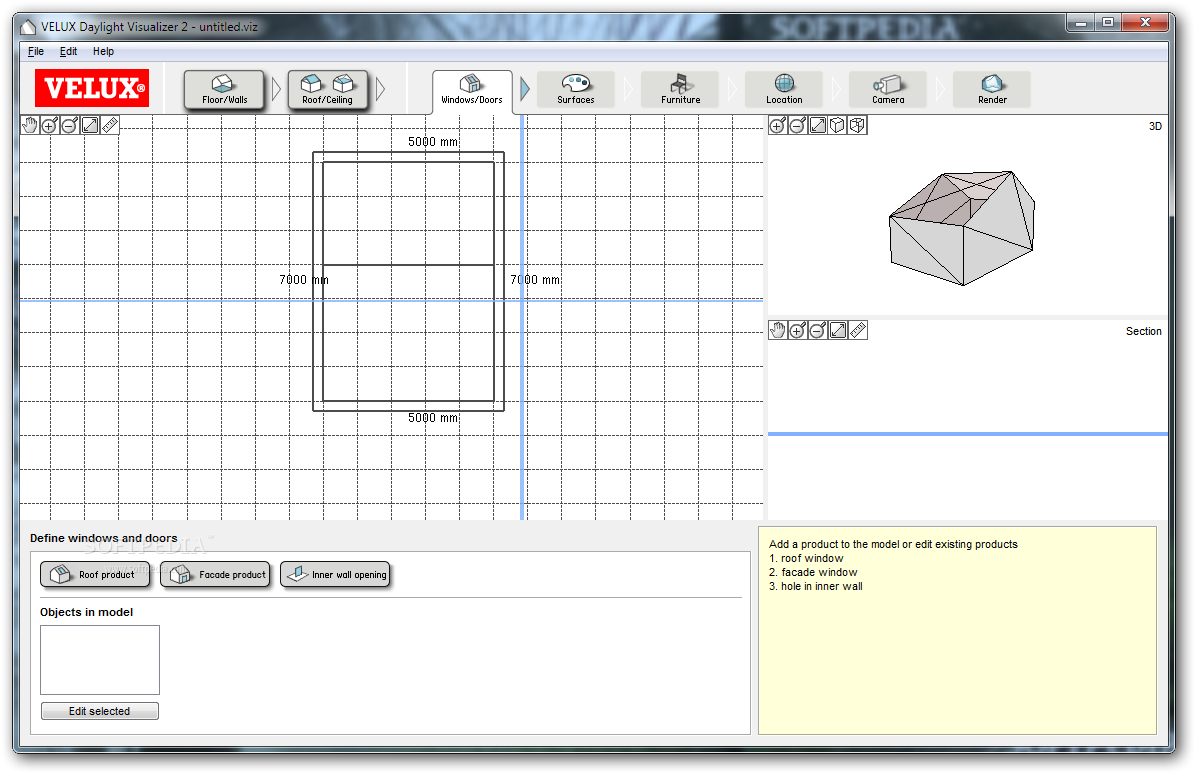Click the bottom 5000 mm dimension label
1196x774 pixels.
(433, 418)
